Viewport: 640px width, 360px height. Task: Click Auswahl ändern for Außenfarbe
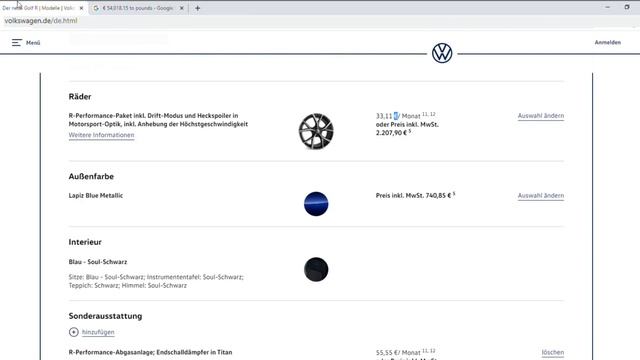(541, 196)
